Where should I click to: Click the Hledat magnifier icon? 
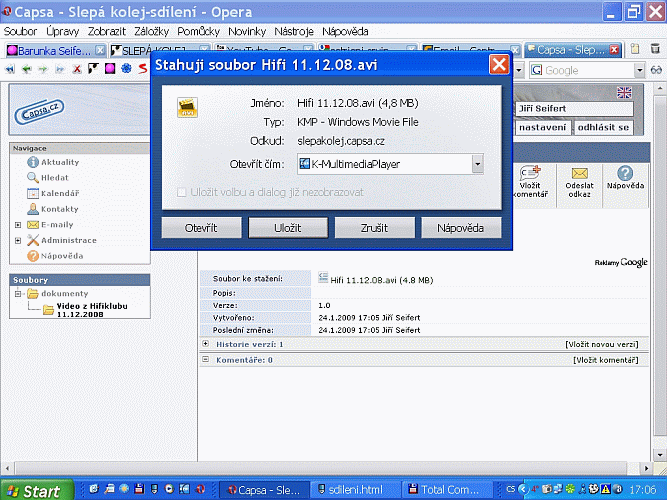click(x=33, y=177)
